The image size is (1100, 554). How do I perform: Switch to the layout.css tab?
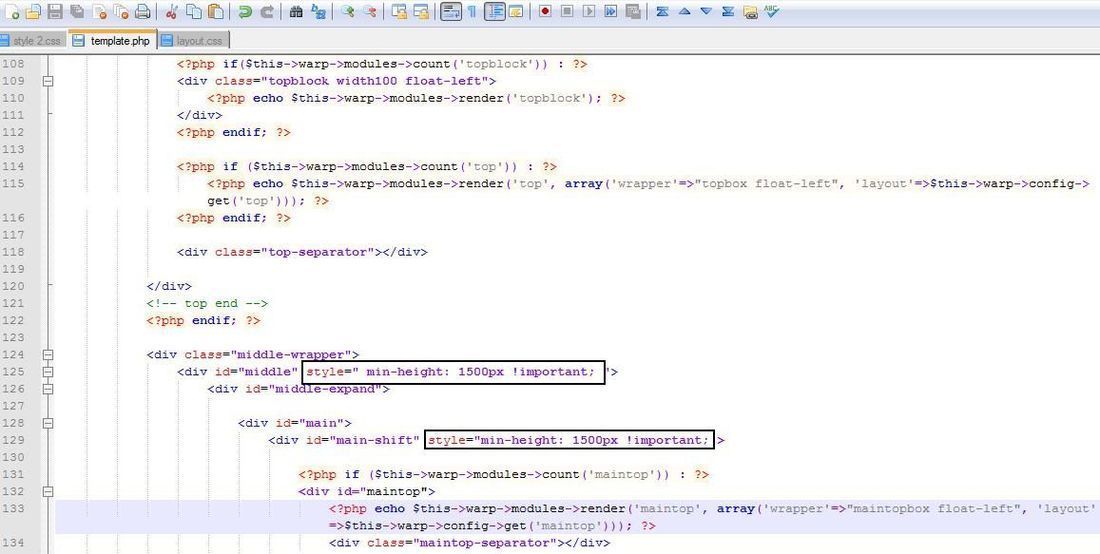click(194, 41)
